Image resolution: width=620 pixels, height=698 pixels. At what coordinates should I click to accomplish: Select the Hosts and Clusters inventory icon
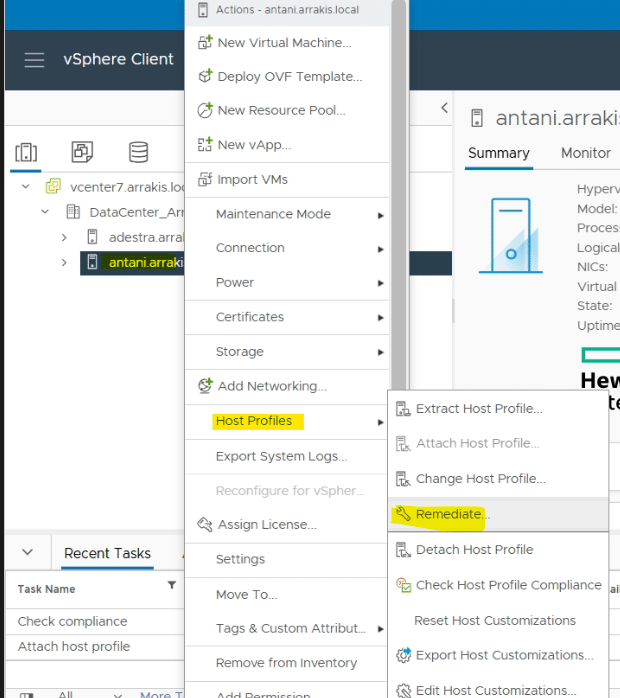click(26, 152)
